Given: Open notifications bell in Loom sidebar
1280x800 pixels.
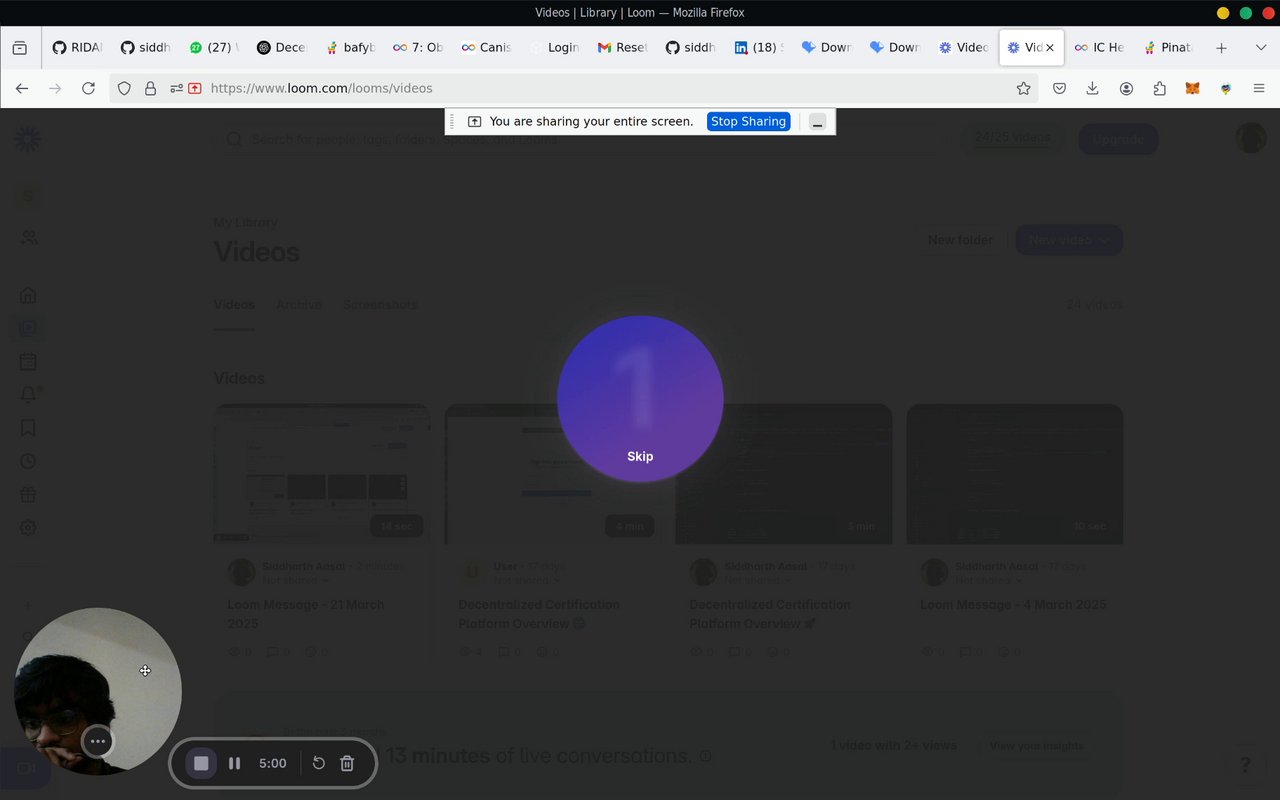Looking at the screenshot, I should 28,394.
